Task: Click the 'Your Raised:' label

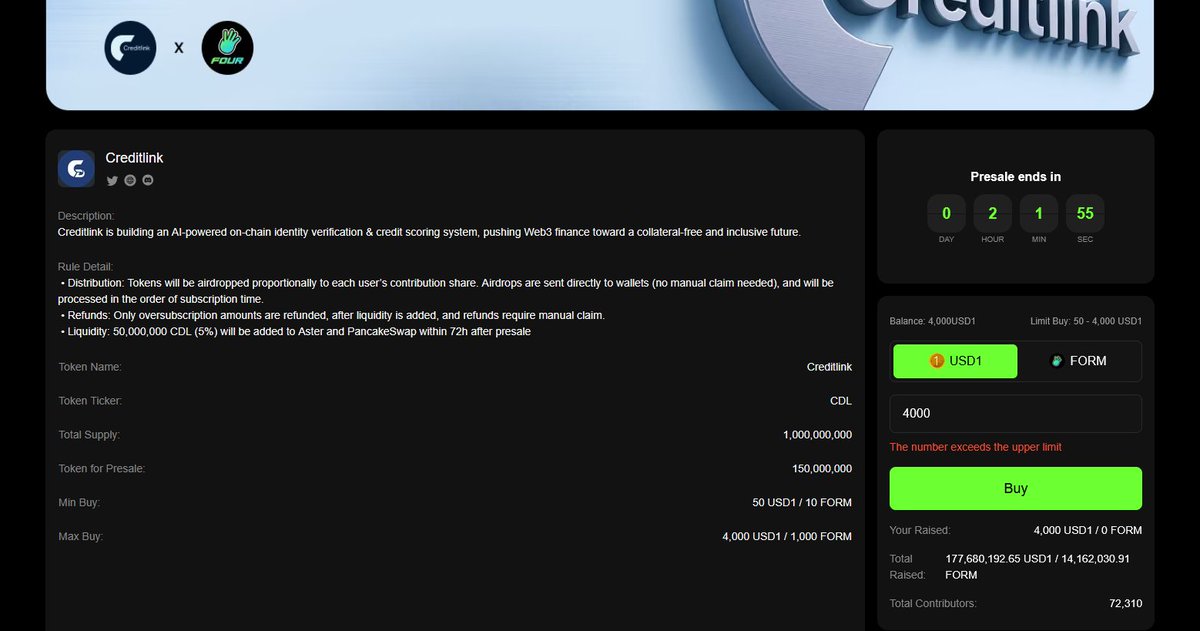Action: point(920,530)
